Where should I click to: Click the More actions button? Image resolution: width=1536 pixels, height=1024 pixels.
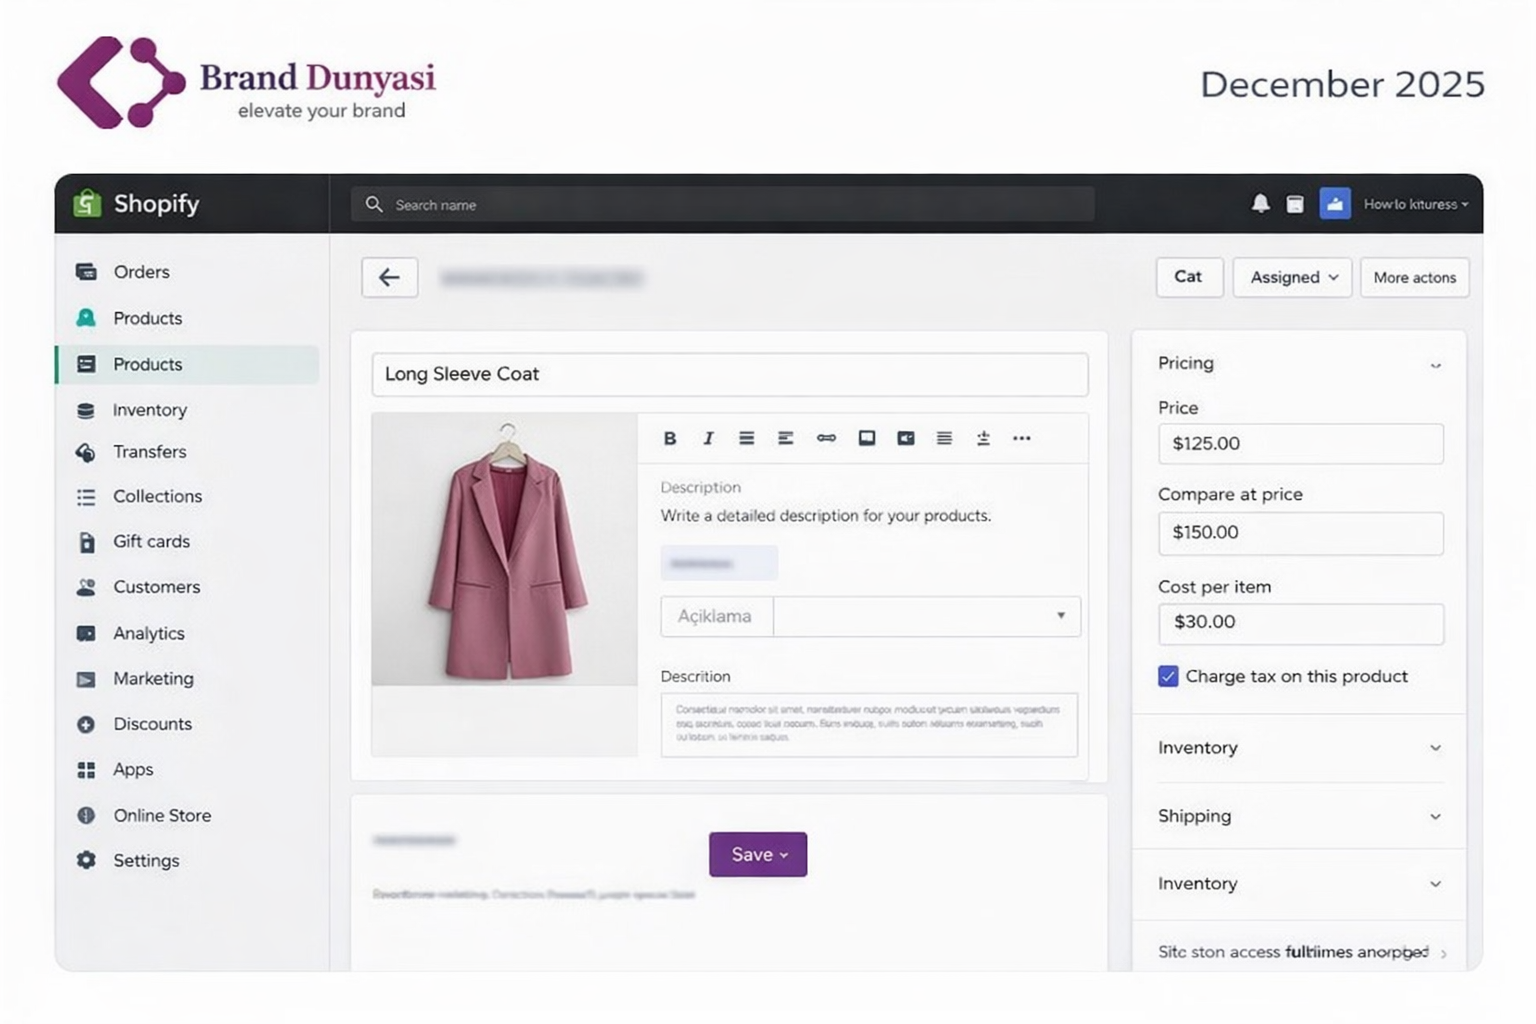coord(1414,278)
